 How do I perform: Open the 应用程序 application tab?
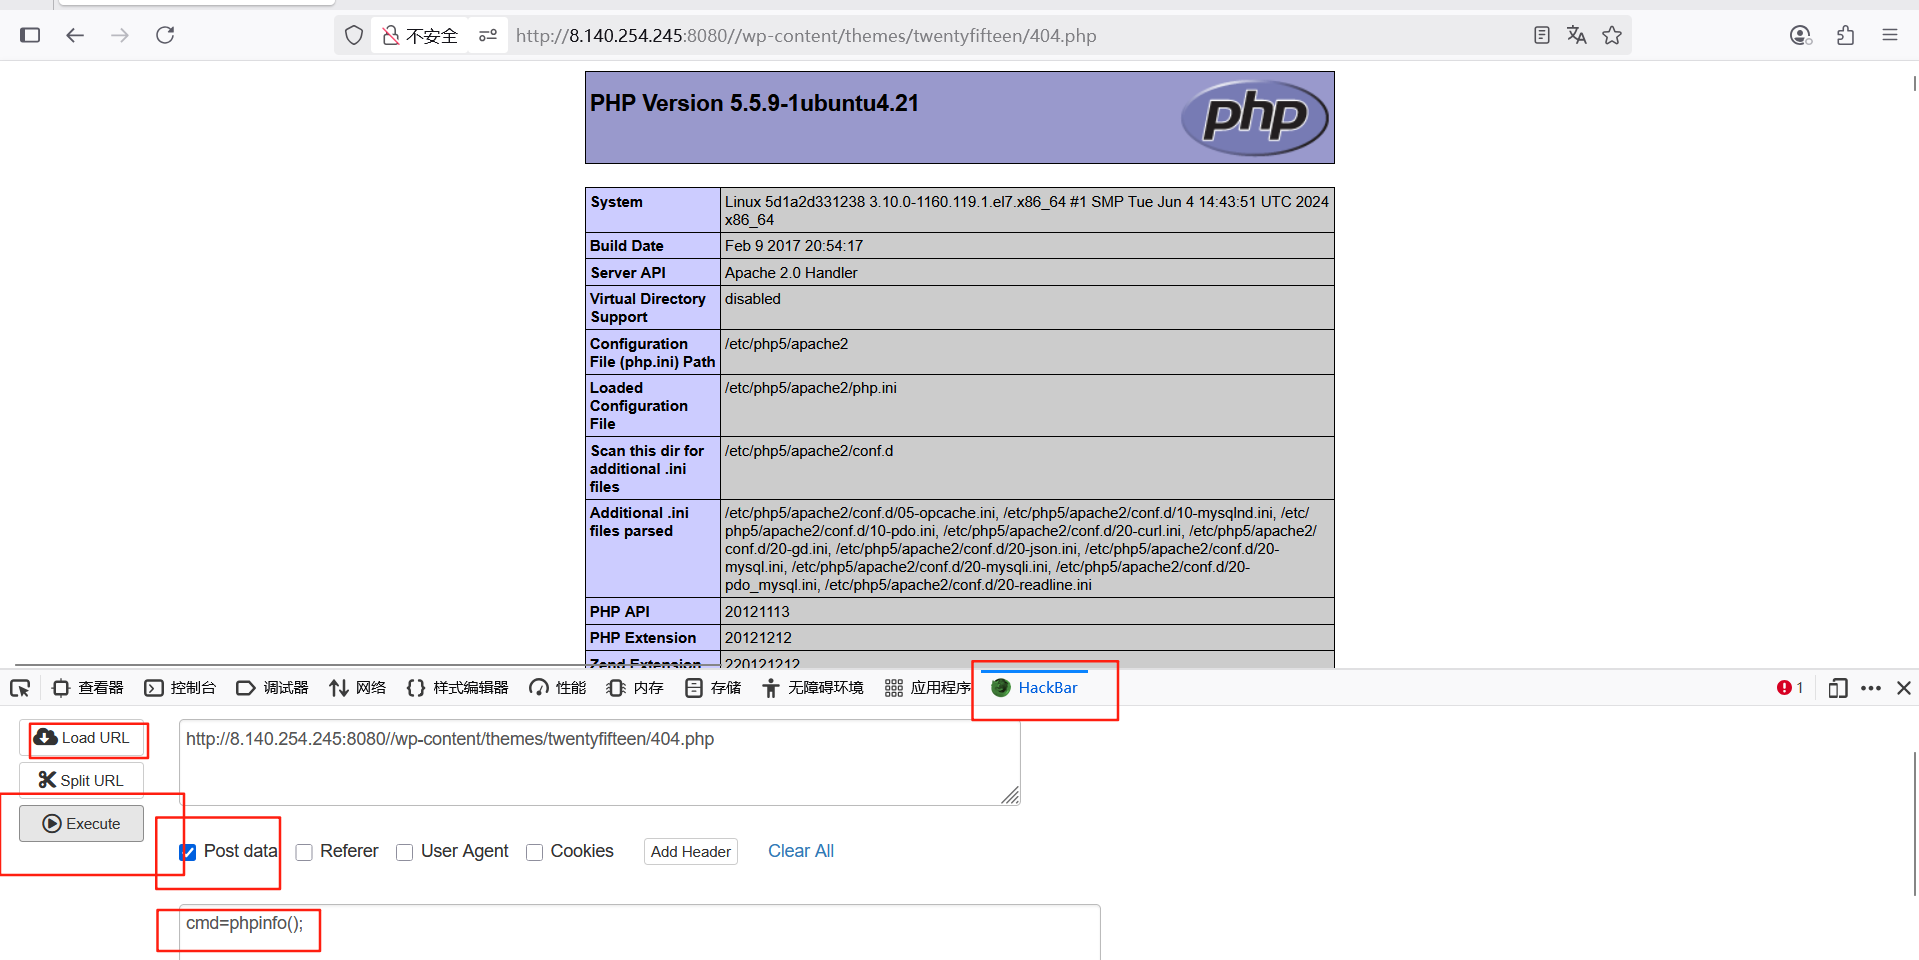point(927,688)
